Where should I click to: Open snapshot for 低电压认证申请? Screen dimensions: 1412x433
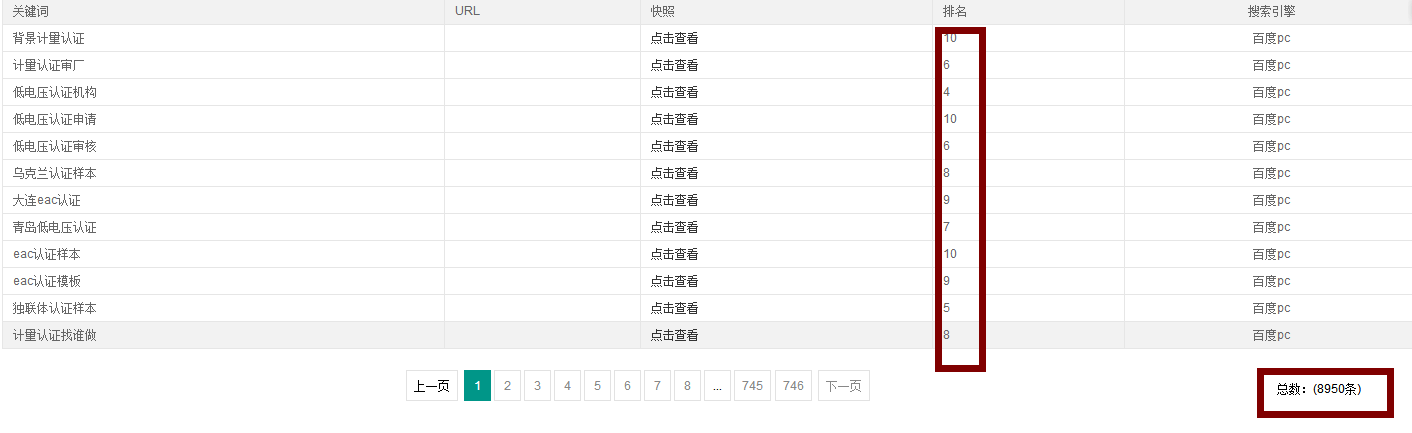(674, 119)
